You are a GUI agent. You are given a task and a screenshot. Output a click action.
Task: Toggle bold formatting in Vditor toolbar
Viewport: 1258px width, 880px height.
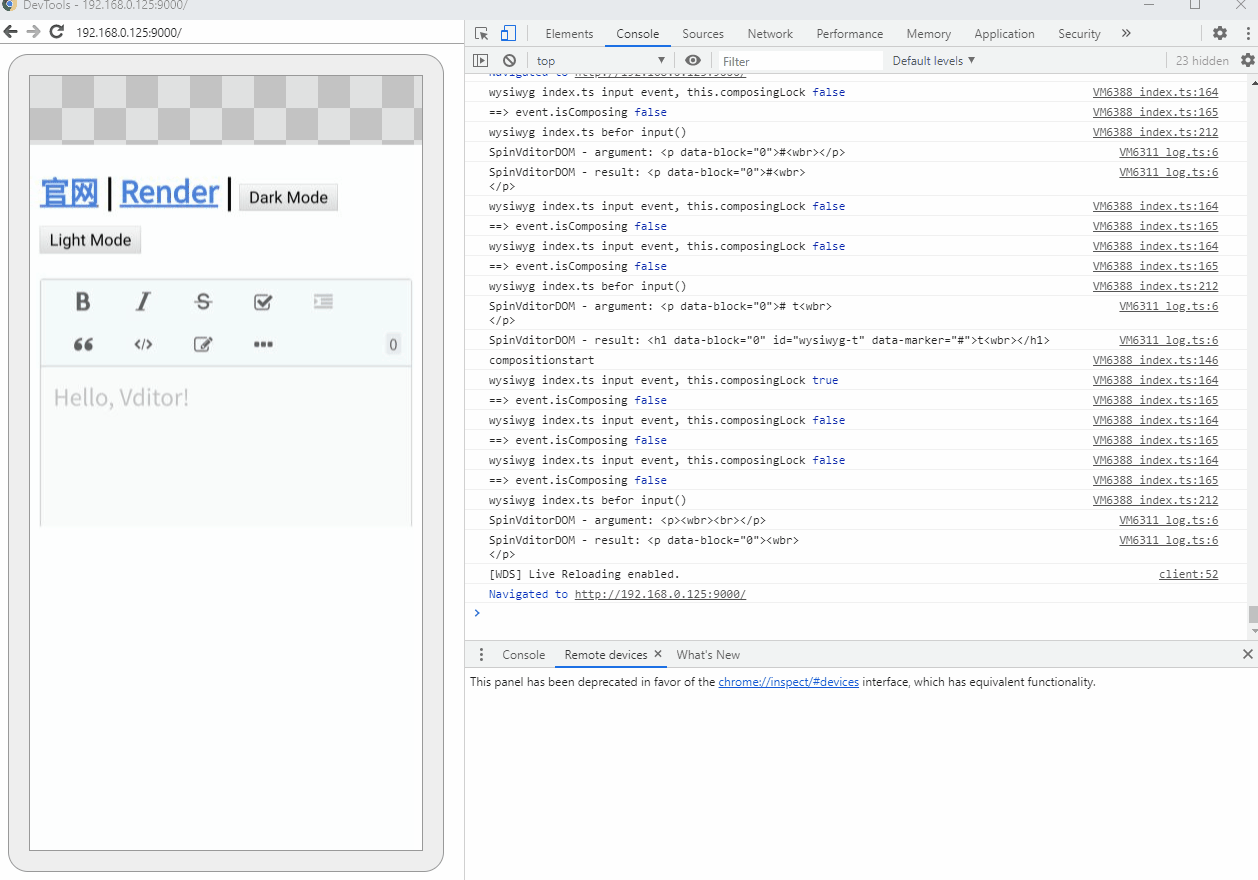point(83,301)
